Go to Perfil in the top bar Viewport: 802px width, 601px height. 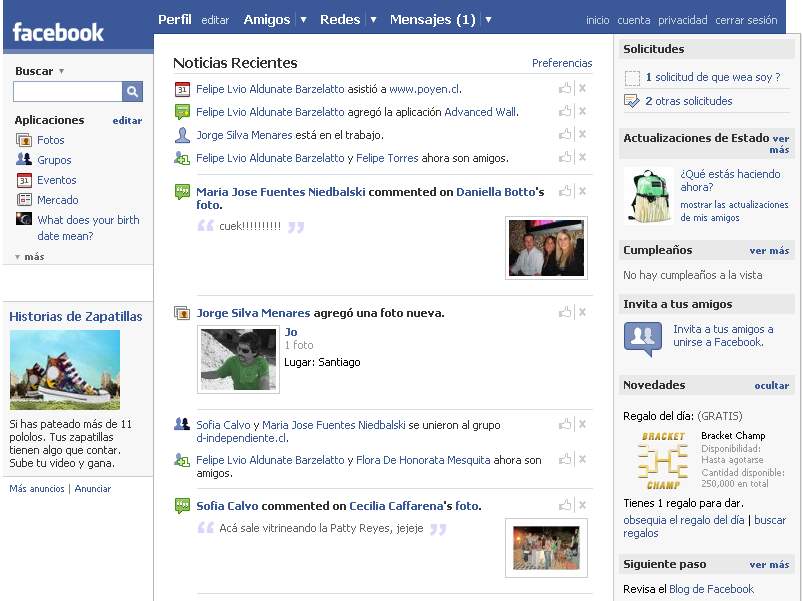click(x=174, y=19)
